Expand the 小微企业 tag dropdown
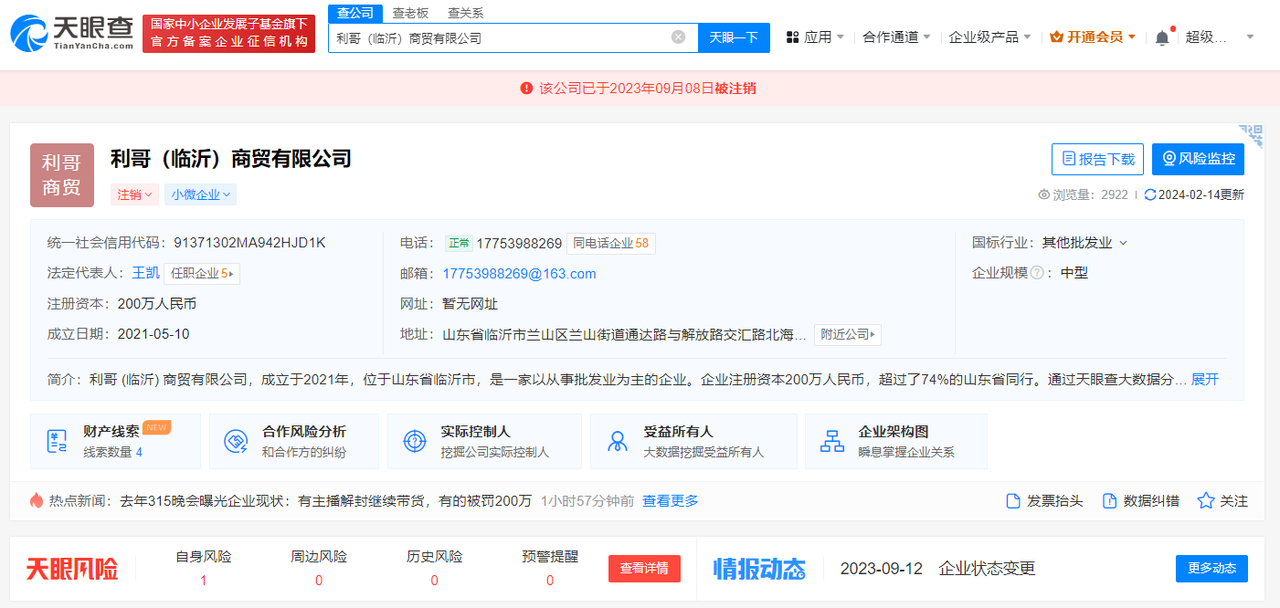1280x608 pixels. pos(200,195)
